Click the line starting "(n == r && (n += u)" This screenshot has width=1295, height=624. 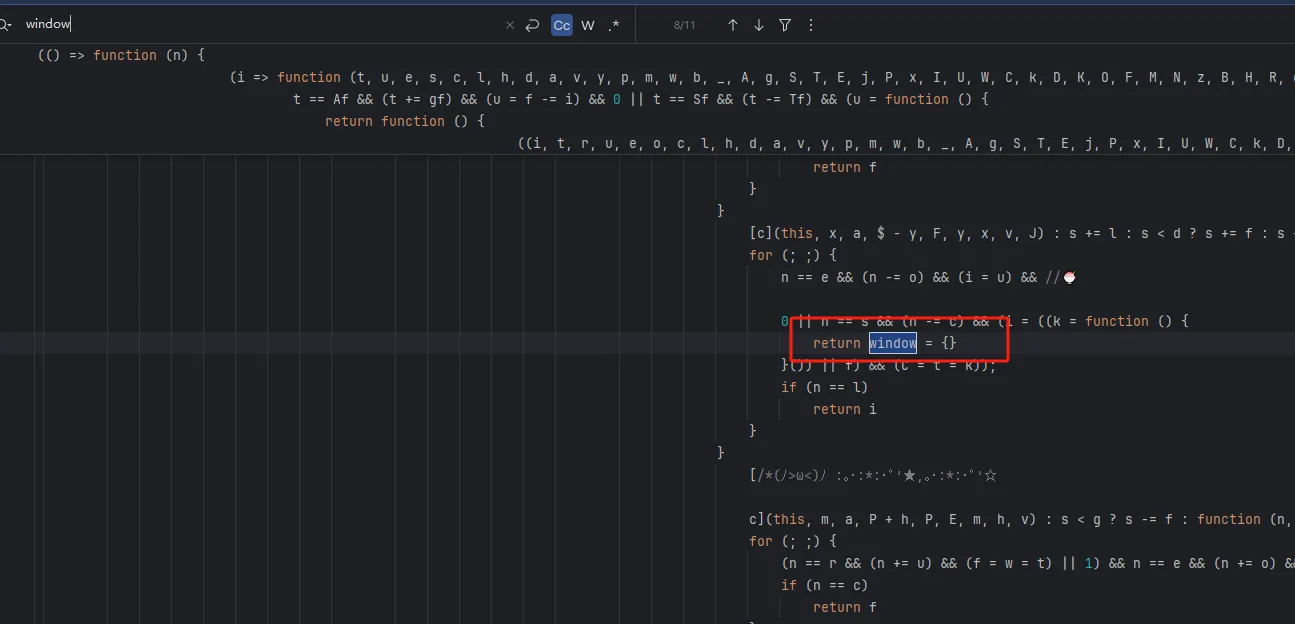tap(1038, 563)
